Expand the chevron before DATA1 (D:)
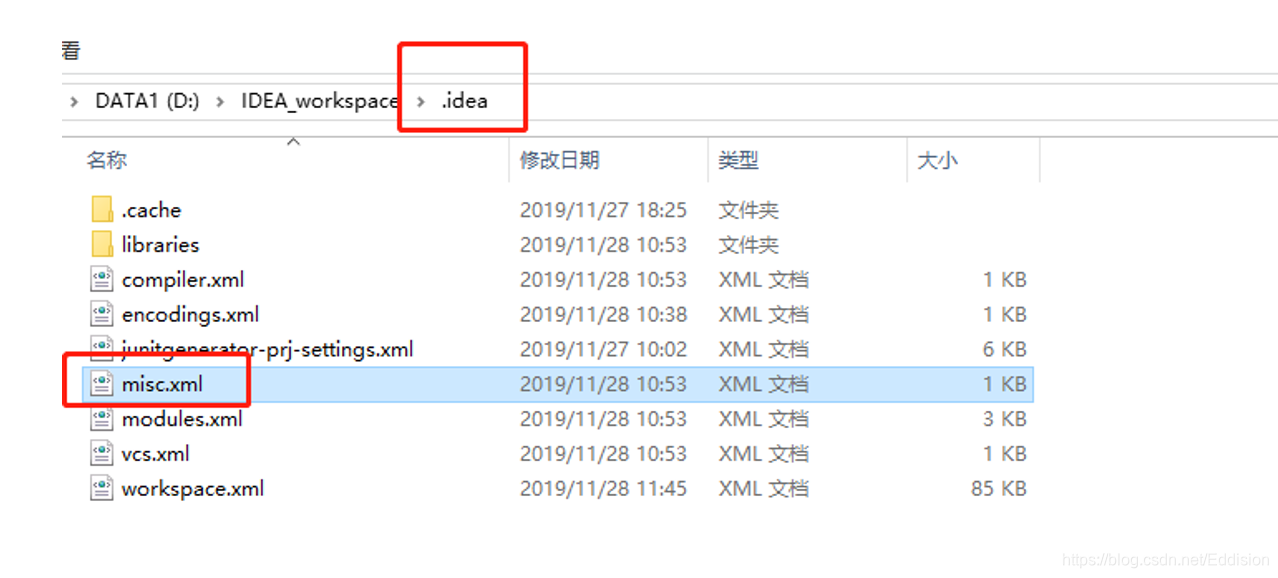Screen dimensions: 1278x578 (x=74, y=101)
